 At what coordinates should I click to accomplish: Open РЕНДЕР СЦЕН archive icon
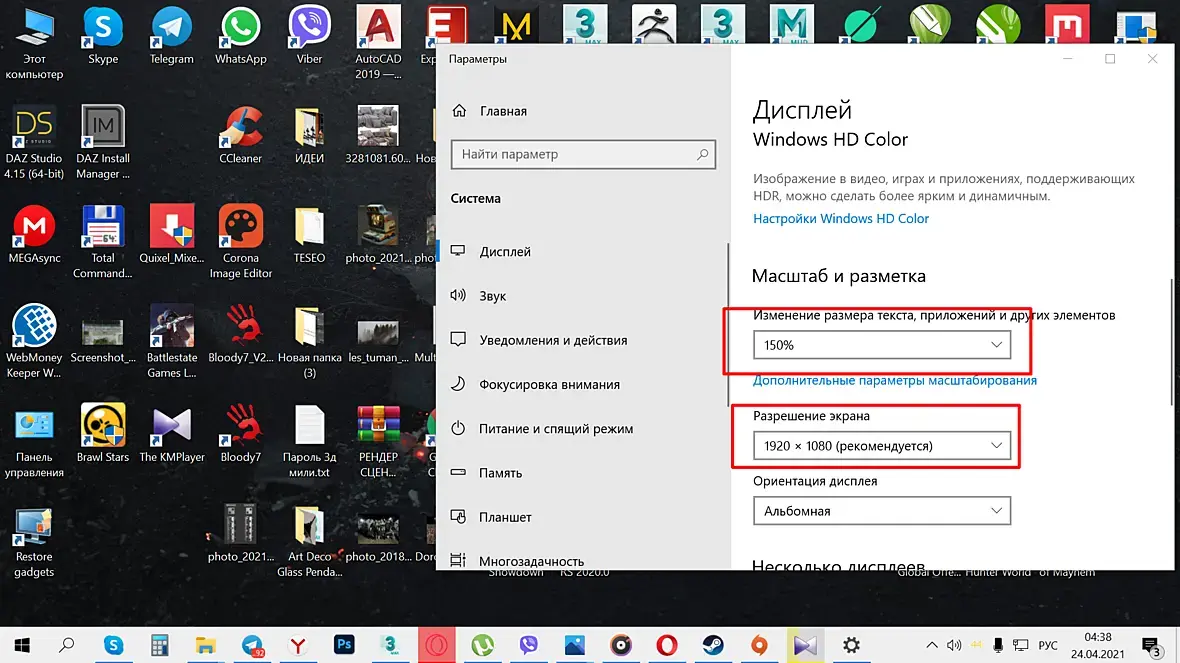[x=378, y=441]
